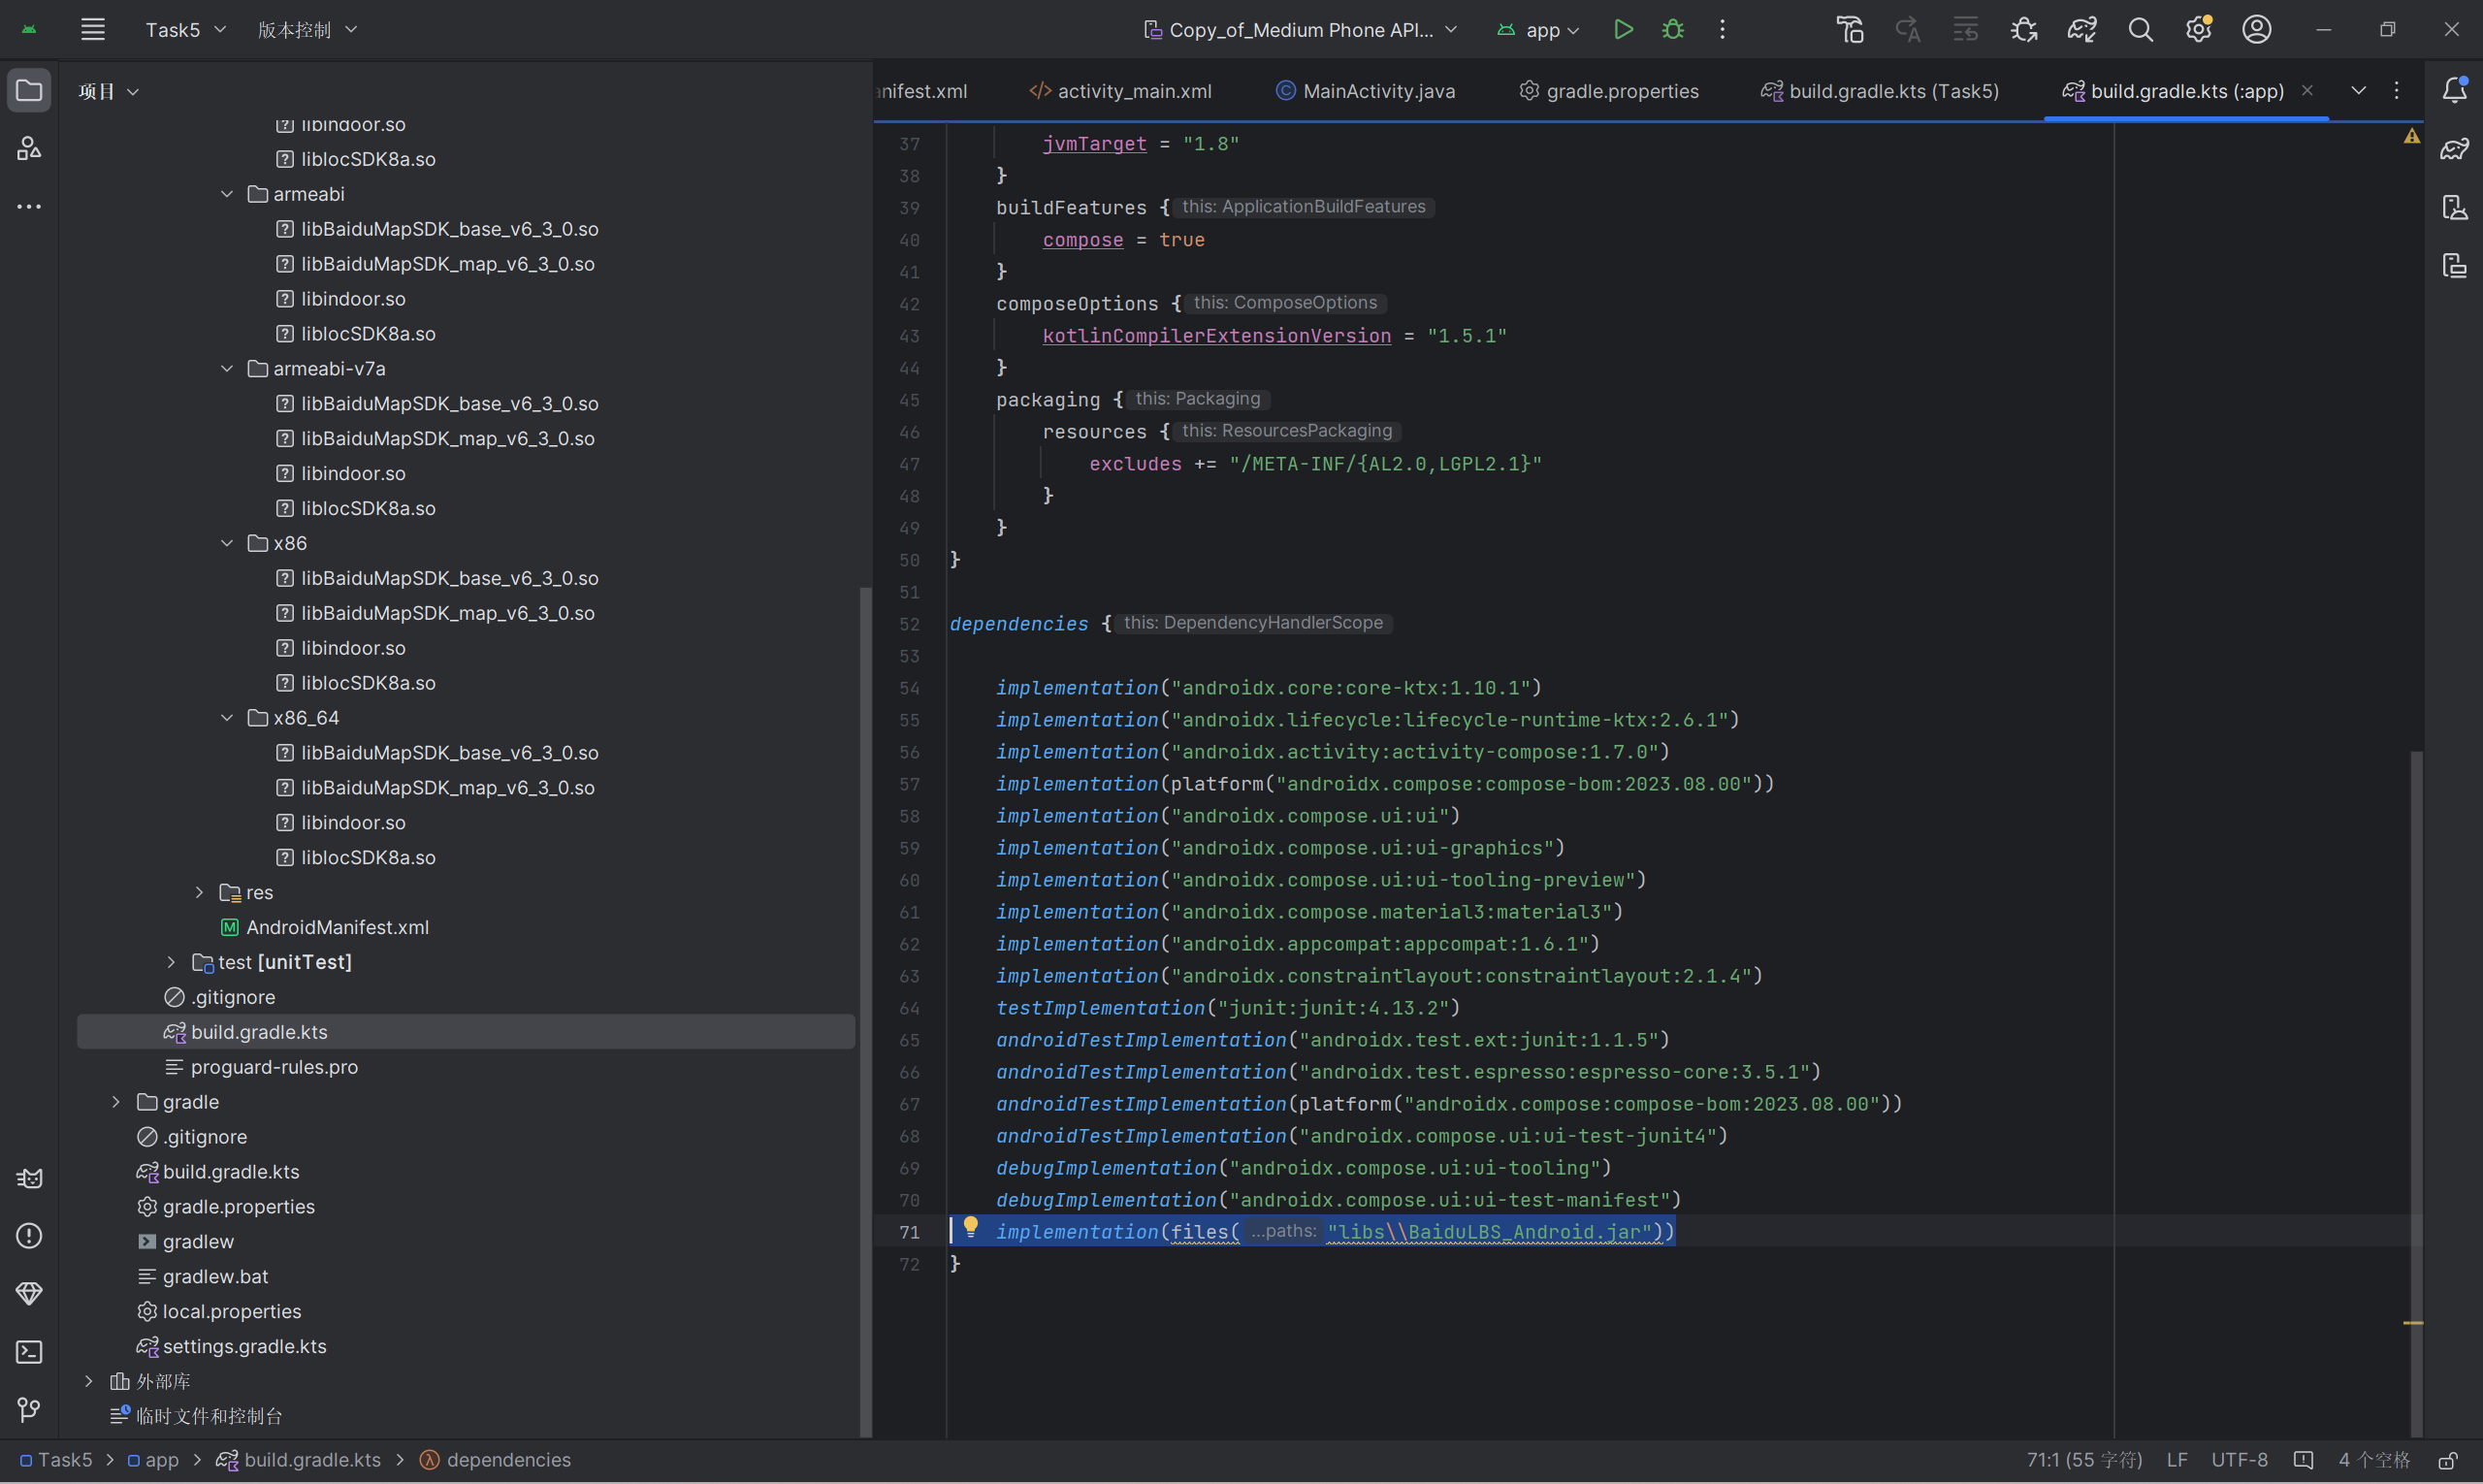Click the green Run app button
This screenshot has height=1484, width=2483.
[1623, 30]
